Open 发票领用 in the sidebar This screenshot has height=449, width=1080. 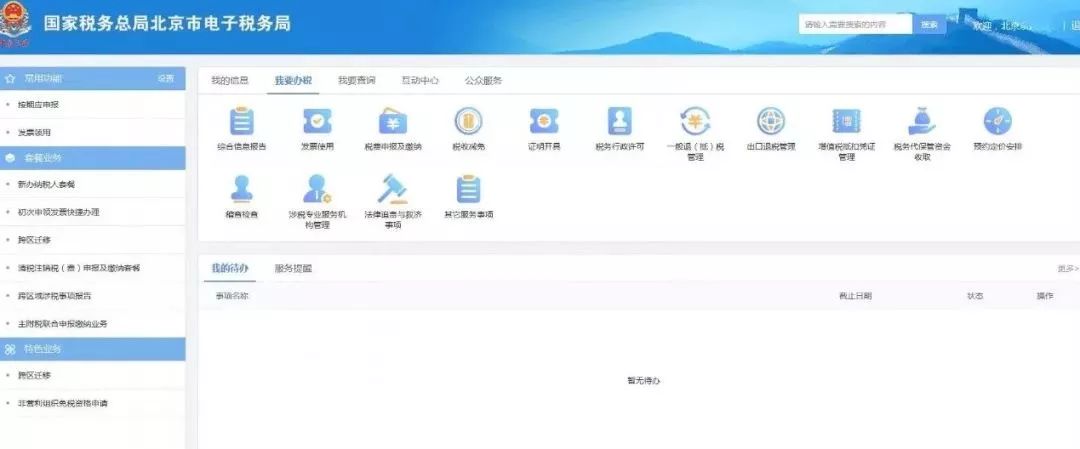34,132
